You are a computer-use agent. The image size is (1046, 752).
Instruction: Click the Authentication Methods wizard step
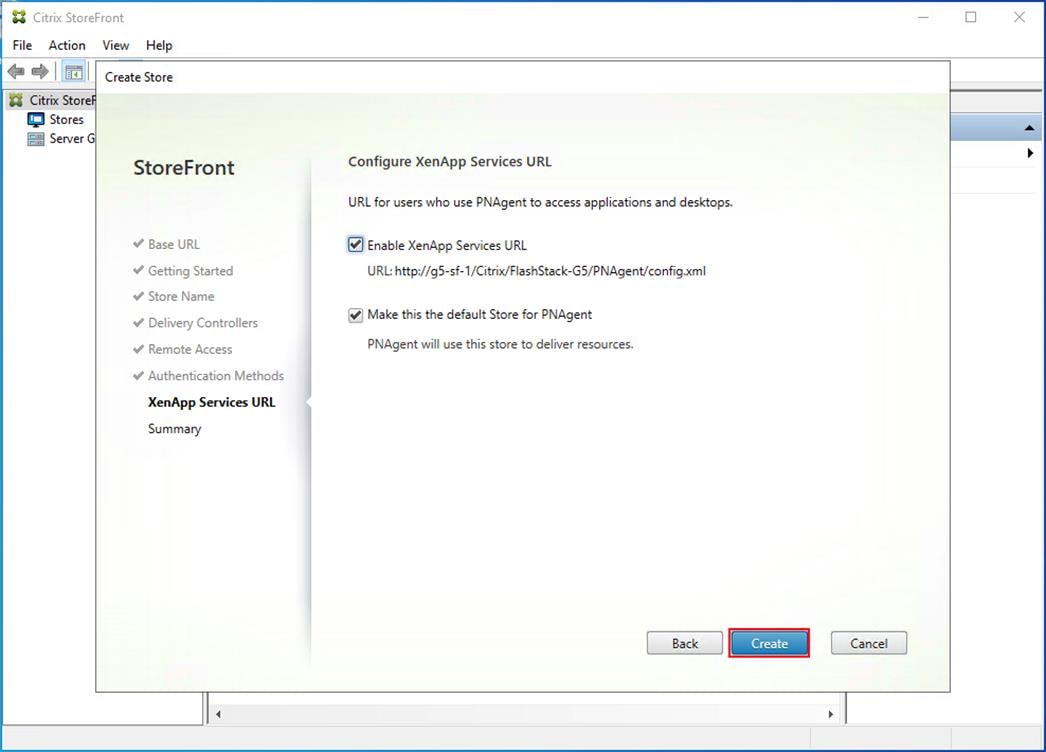pos(215,376)
